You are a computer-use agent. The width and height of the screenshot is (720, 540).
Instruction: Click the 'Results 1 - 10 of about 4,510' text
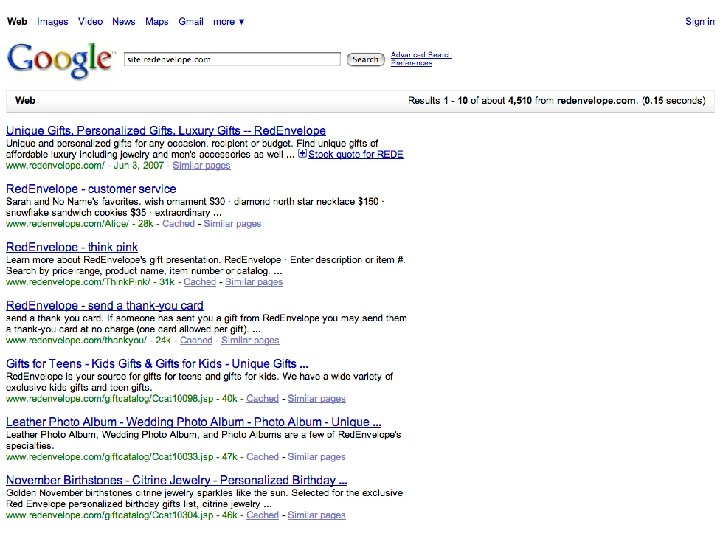pos(470,101)
